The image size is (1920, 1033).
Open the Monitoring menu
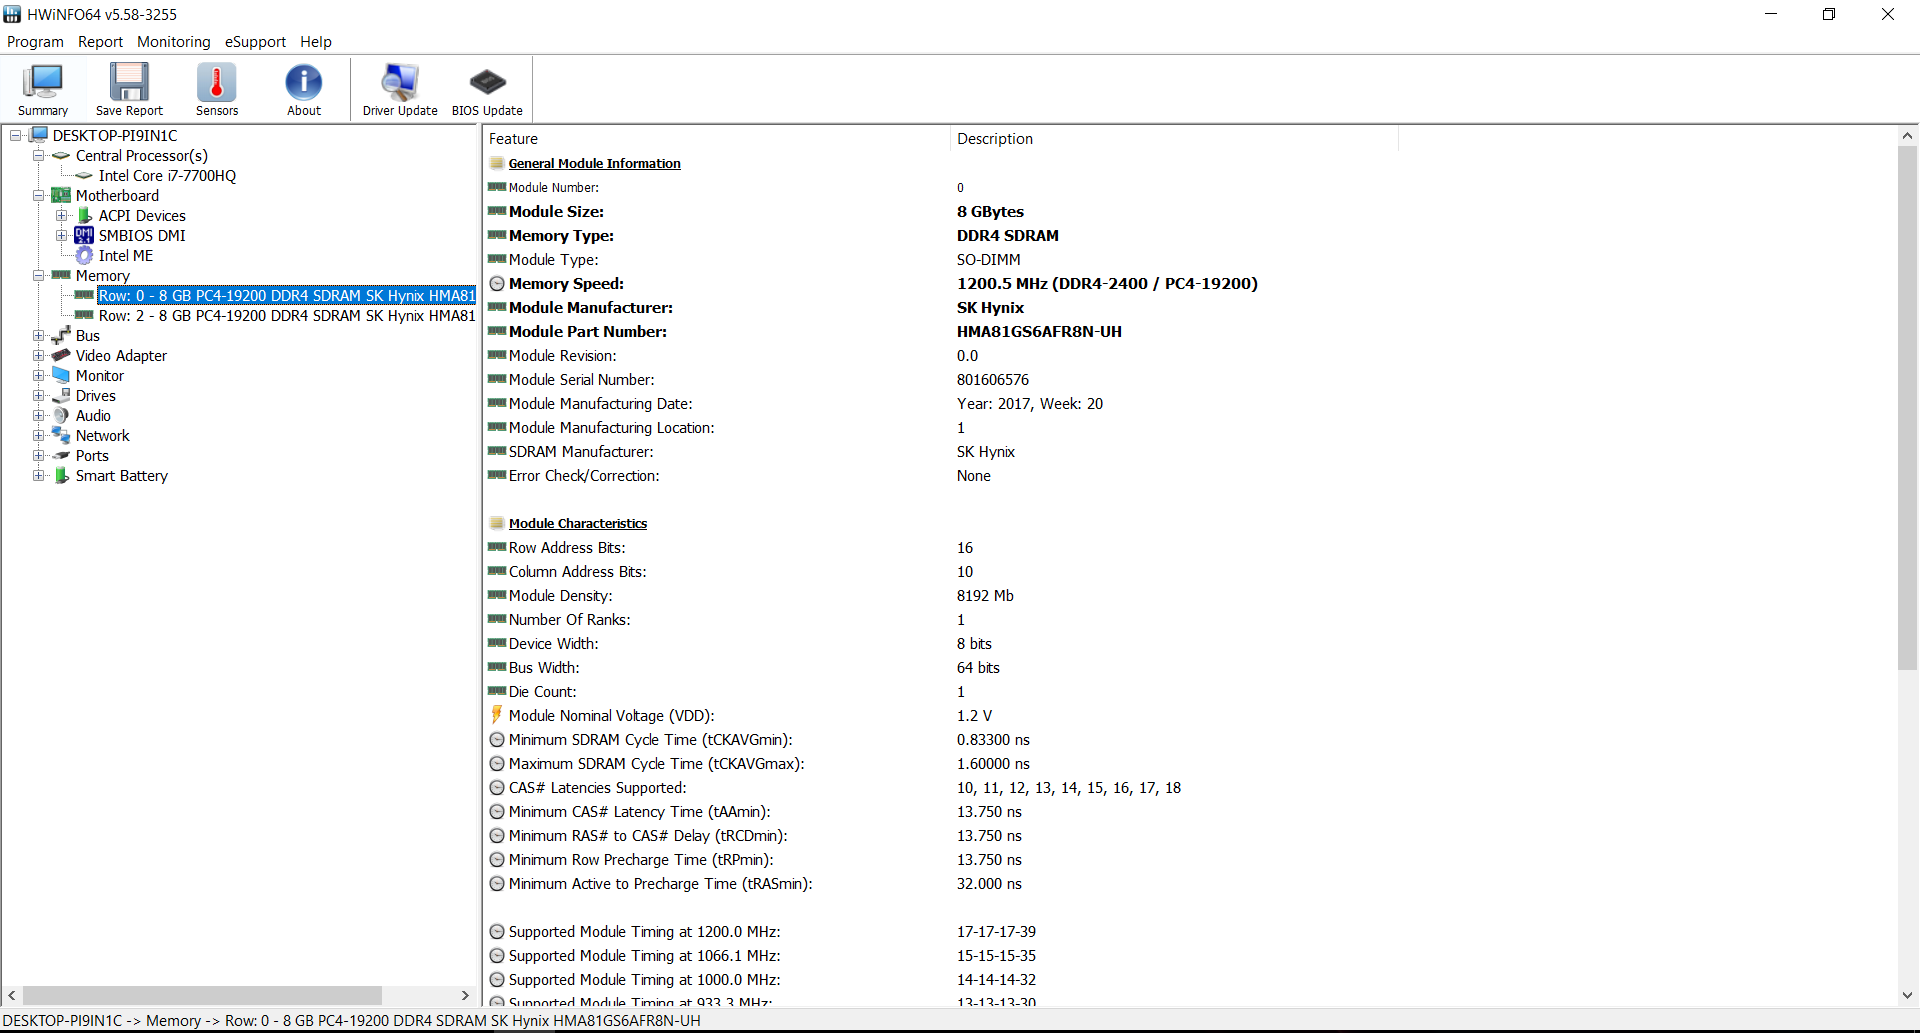[174, 42]
